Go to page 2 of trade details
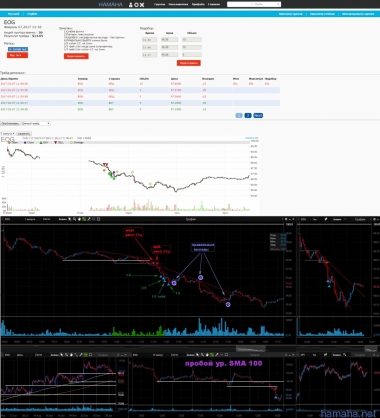 (x=248, y=115)
